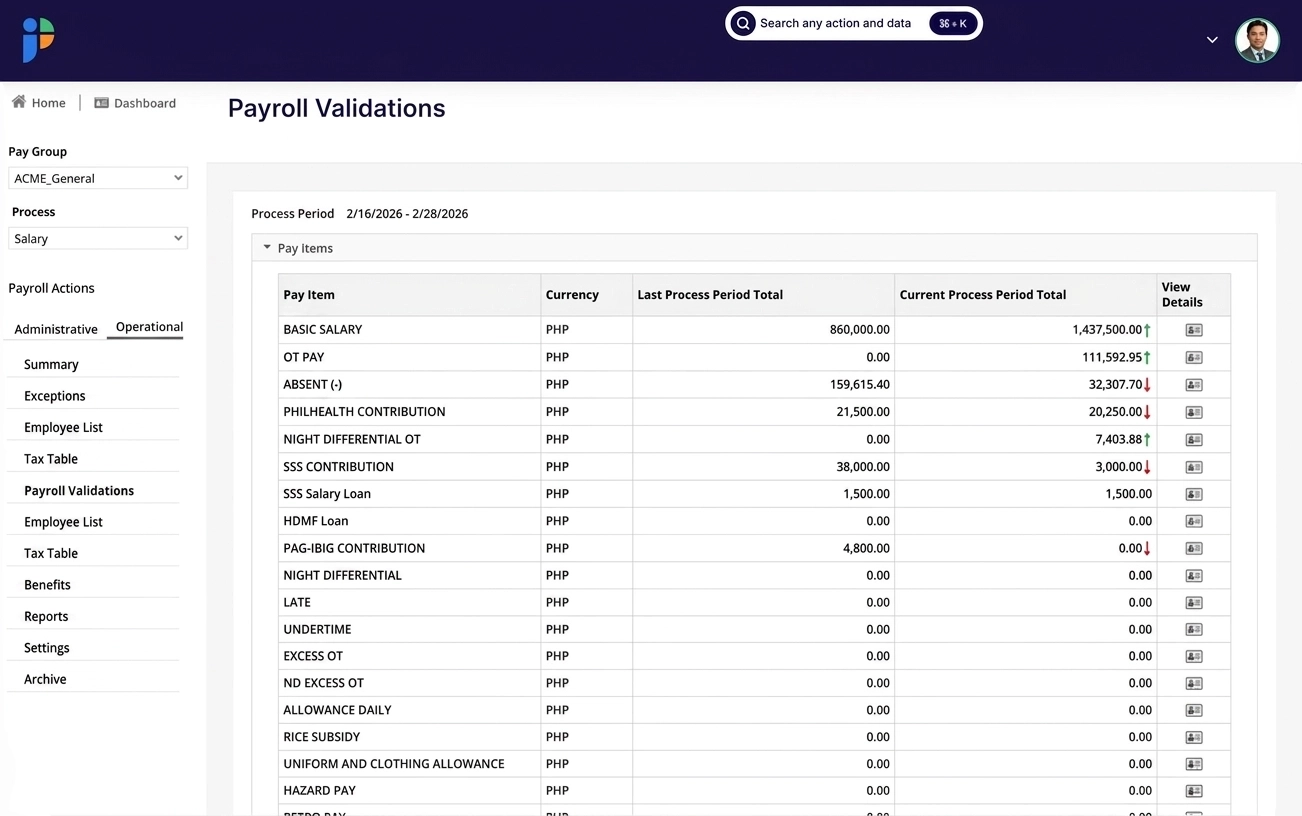Screen dimensions: 1302x816
Task: Open the Dashboard link
Action: tap(135, 103)
